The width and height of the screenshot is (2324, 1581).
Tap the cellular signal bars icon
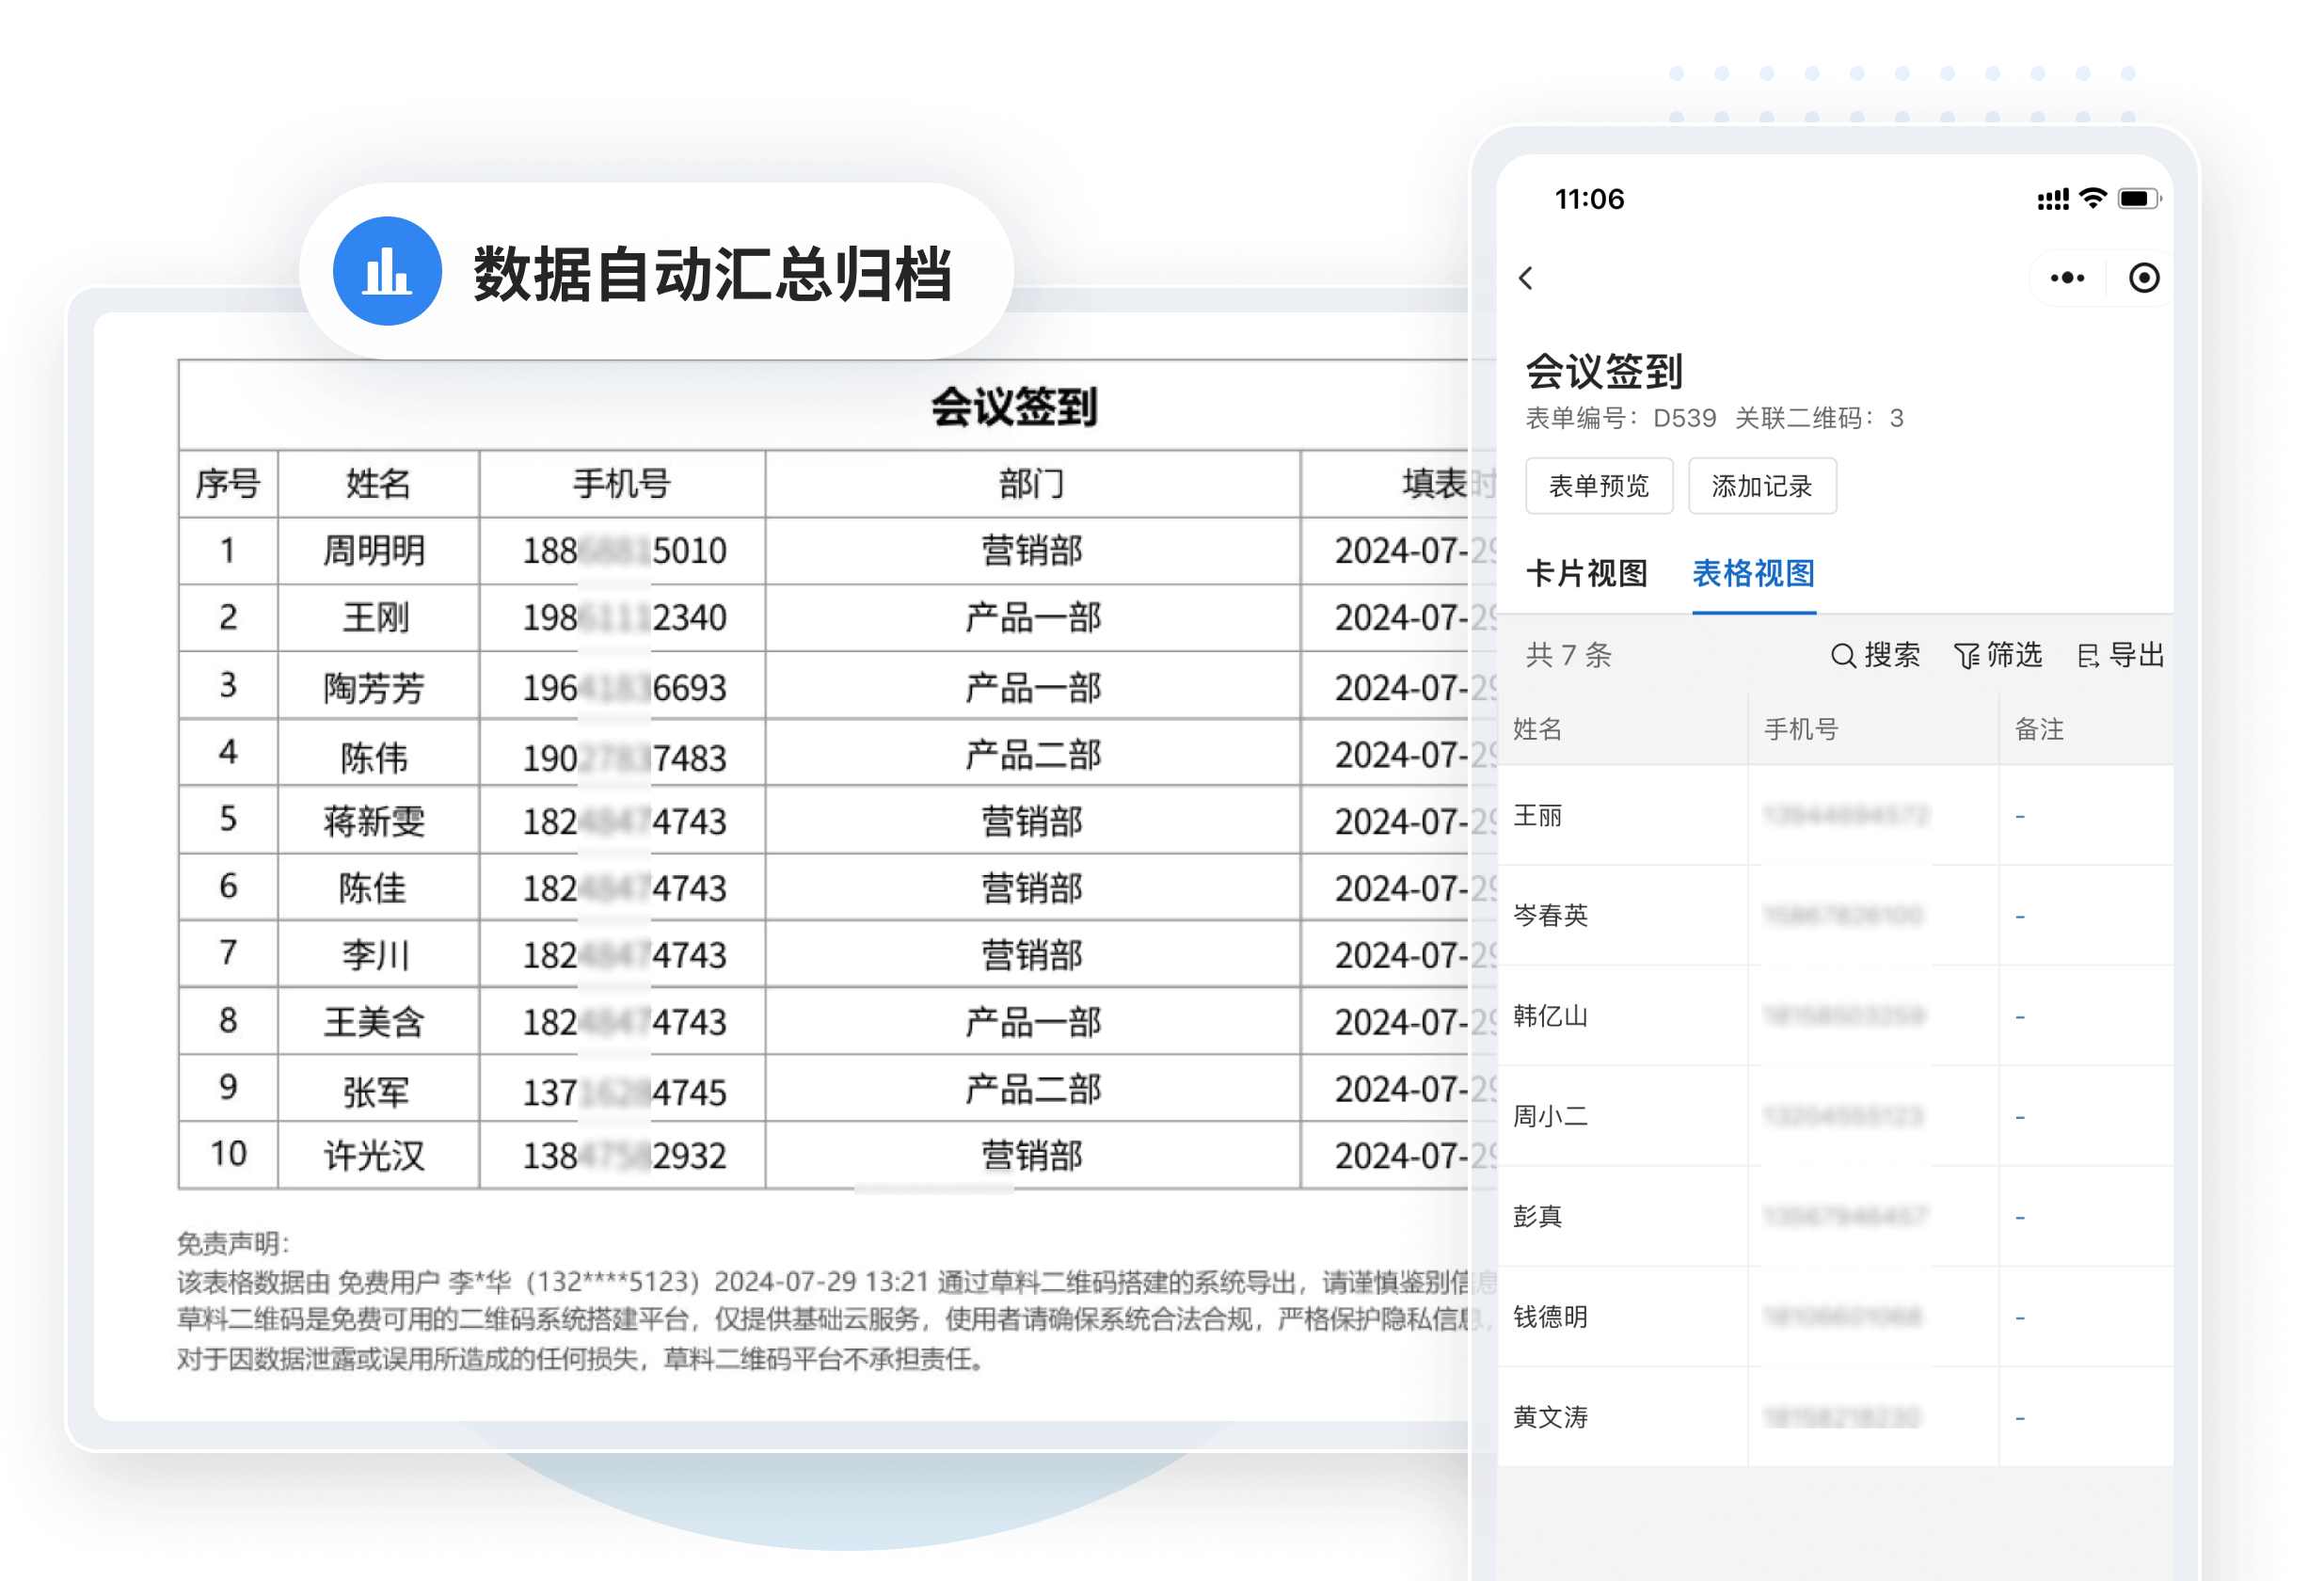click(x=2049, y=199)
